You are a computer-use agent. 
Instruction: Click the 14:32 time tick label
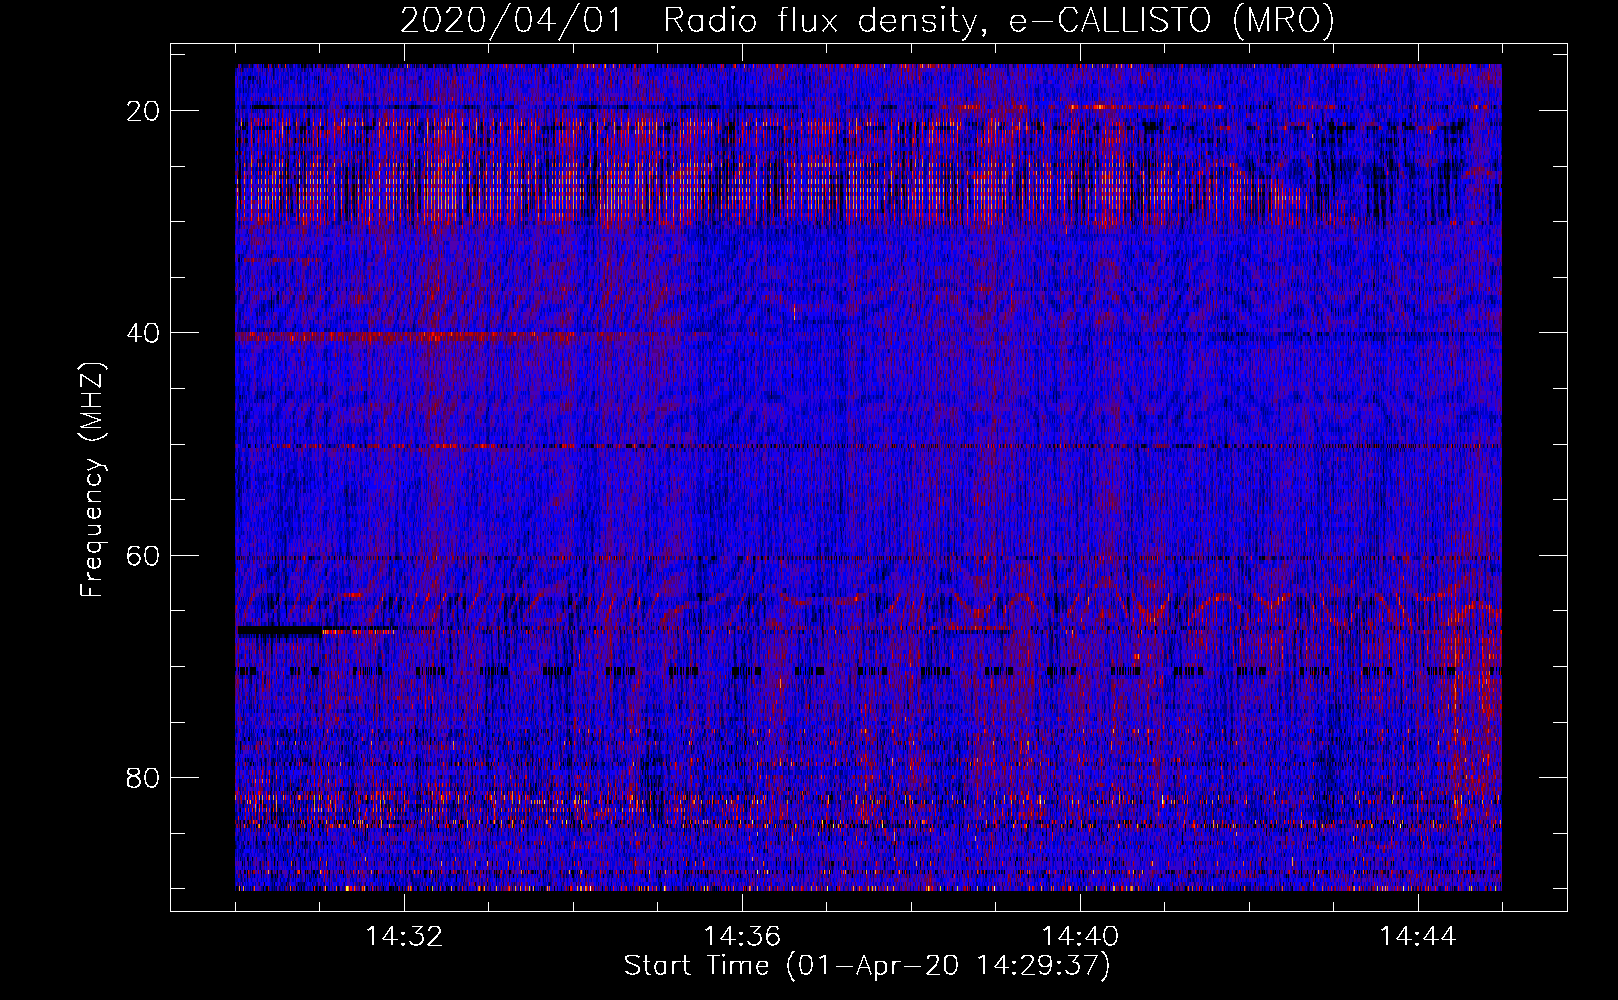404,937
